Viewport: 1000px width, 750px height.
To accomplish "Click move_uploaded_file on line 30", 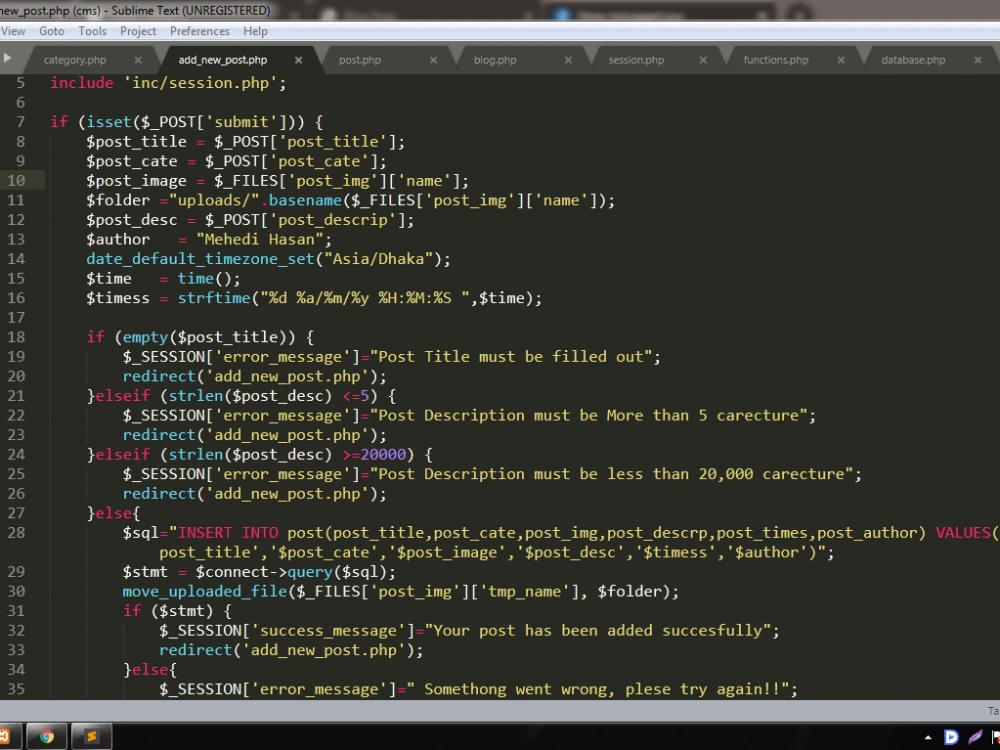I will 205,591.
